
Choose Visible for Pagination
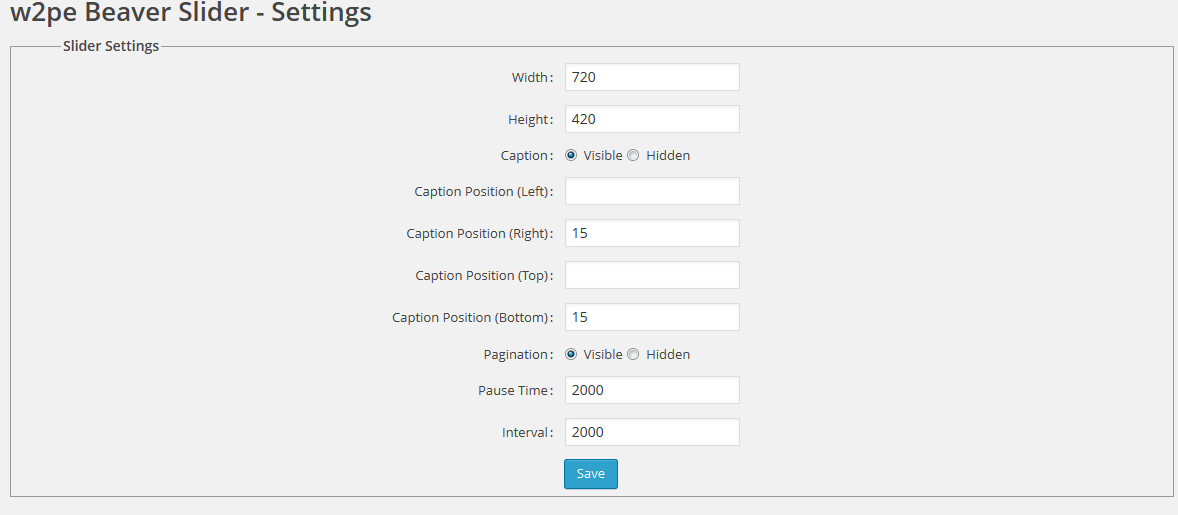(x=571, y=355)
